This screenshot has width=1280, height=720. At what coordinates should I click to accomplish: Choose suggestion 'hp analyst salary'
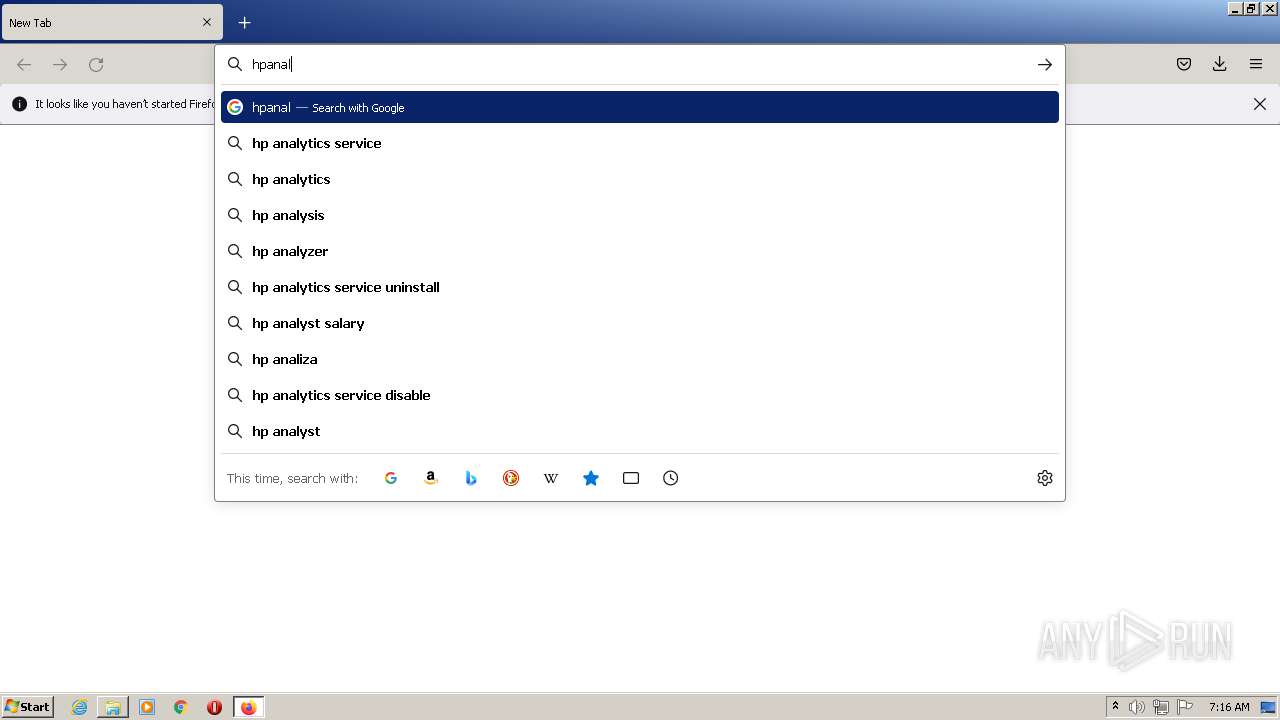coord(640,323)
